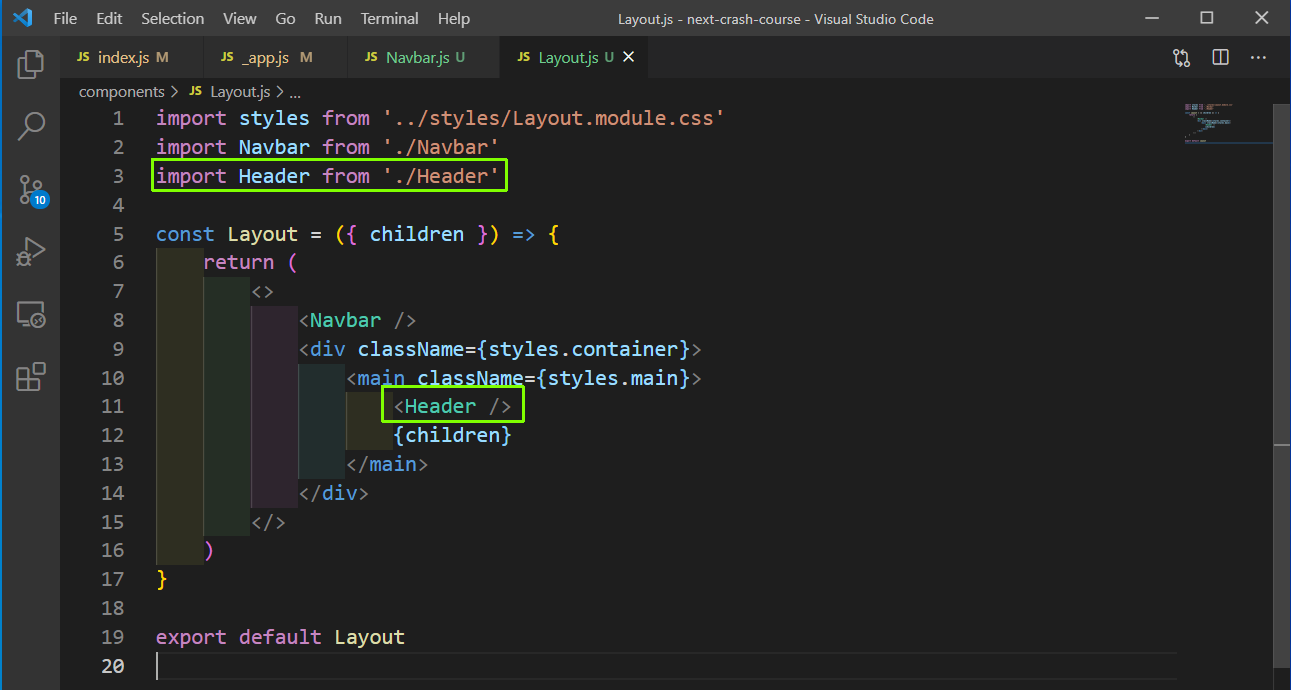Click the components breadcrumb
The height and width of the screenshot is (690, 1291).
[122, 92]
